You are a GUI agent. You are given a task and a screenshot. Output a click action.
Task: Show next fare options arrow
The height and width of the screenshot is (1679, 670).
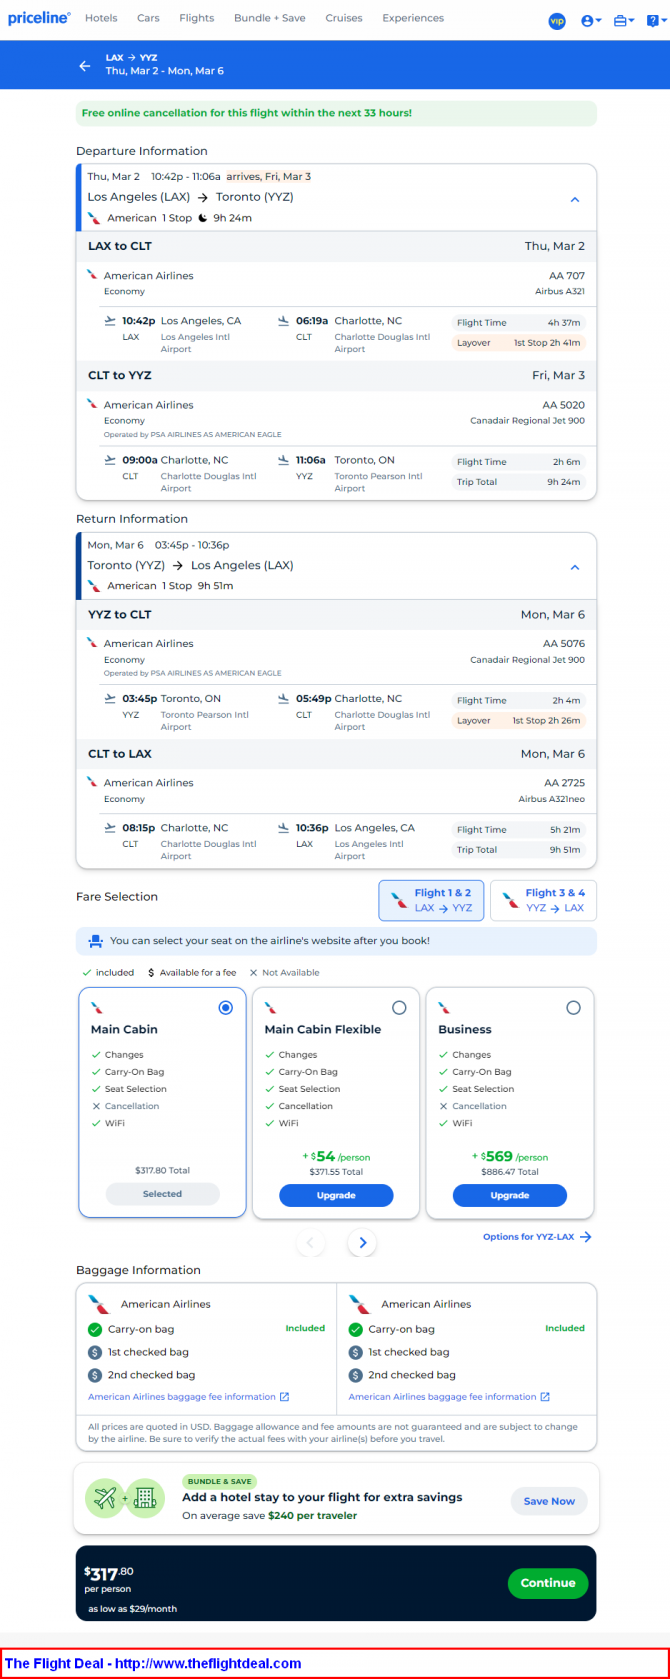362,1243
